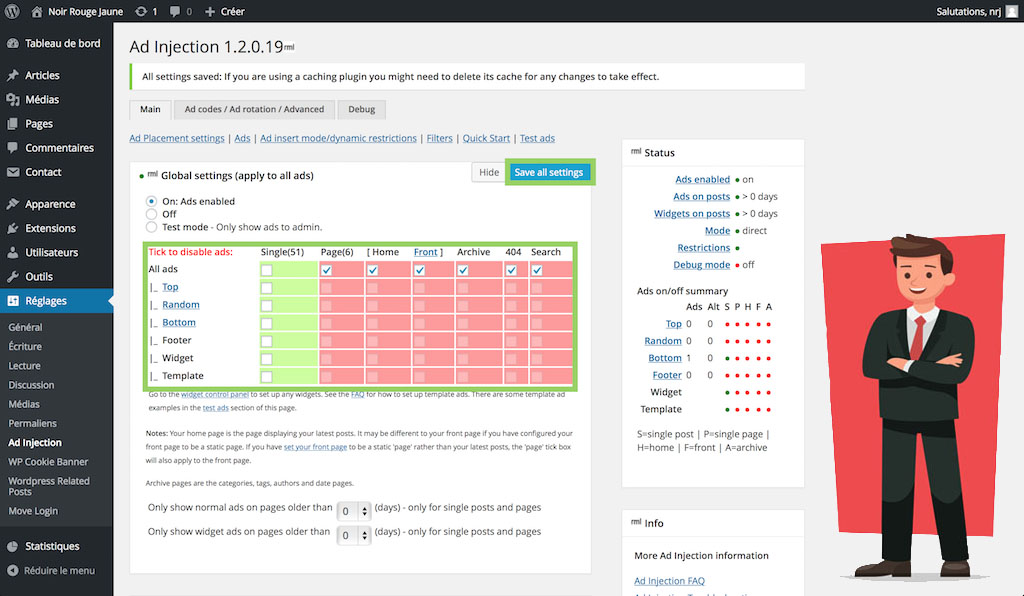Open WP Cookie Banner submenu

[48, 462]
